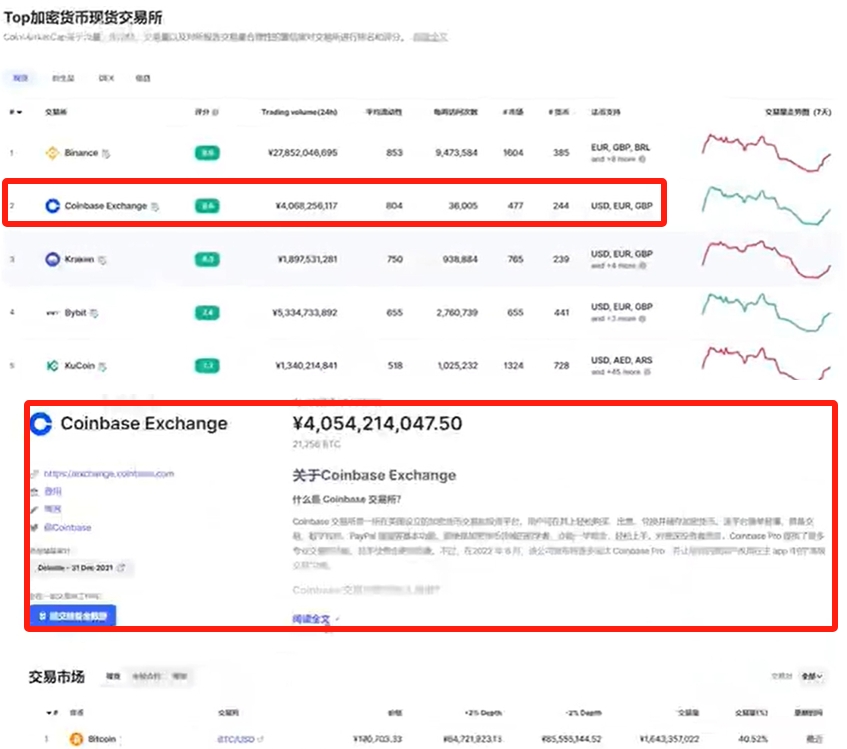
Task: Click the ¥4,054,214,047.50 volume figure
Action: [x=378, y=423]
